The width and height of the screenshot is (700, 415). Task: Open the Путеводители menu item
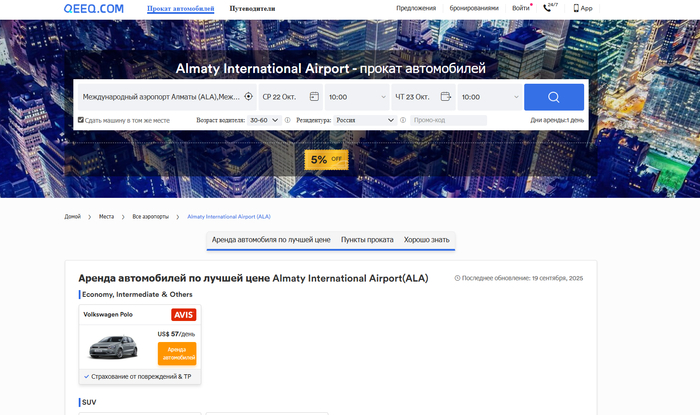click(x=252, y=8)
